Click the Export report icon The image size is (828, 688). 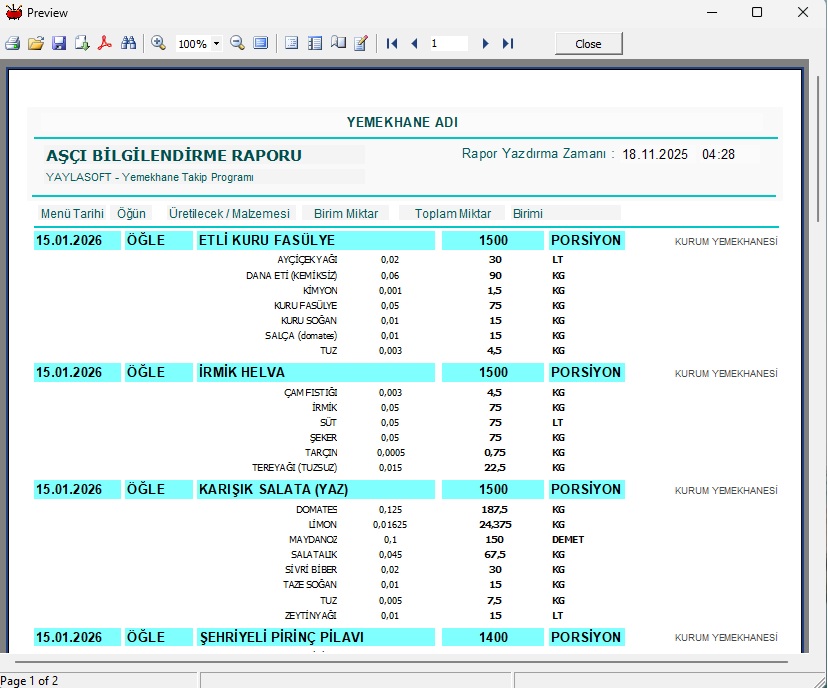tap(82, 44)
